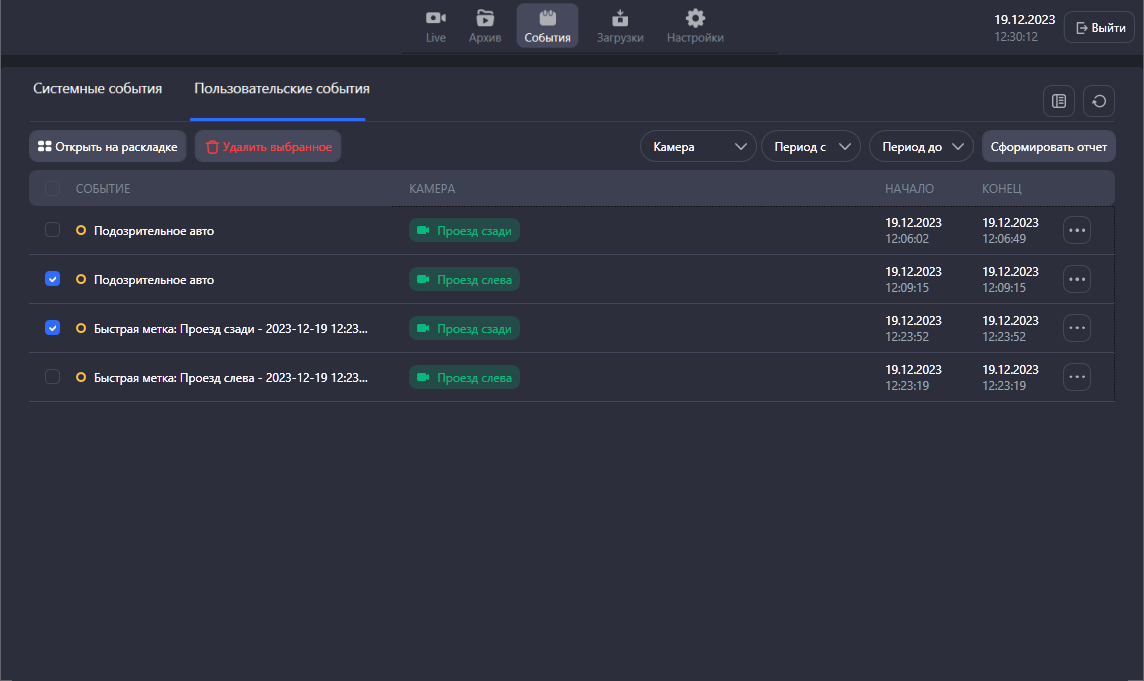This screenshot has height=681, width=1144.
Task: Click the refresh events icon
Action: 1099,101
